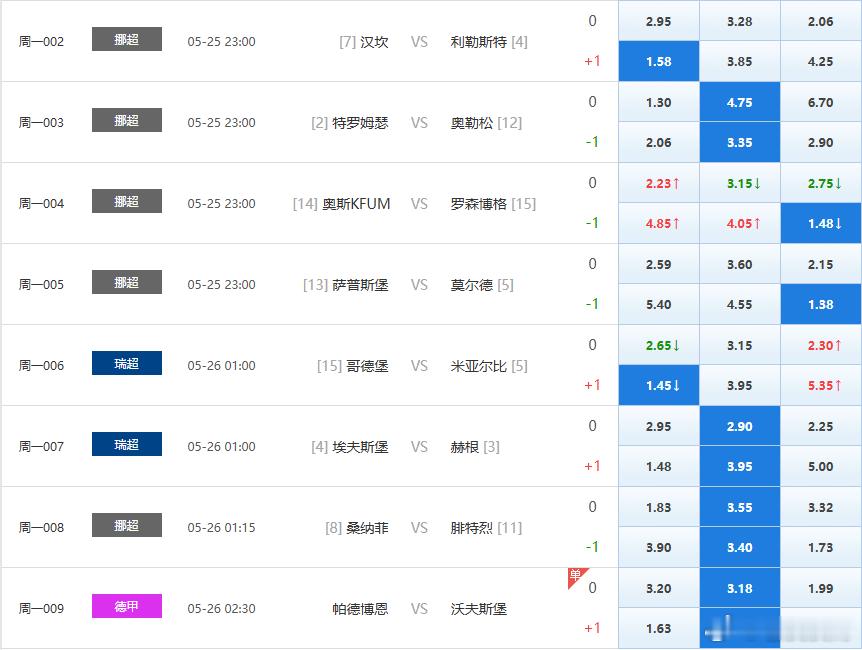Deselect highlighted odds 1.58 in 周一002

tap(659, 61)
